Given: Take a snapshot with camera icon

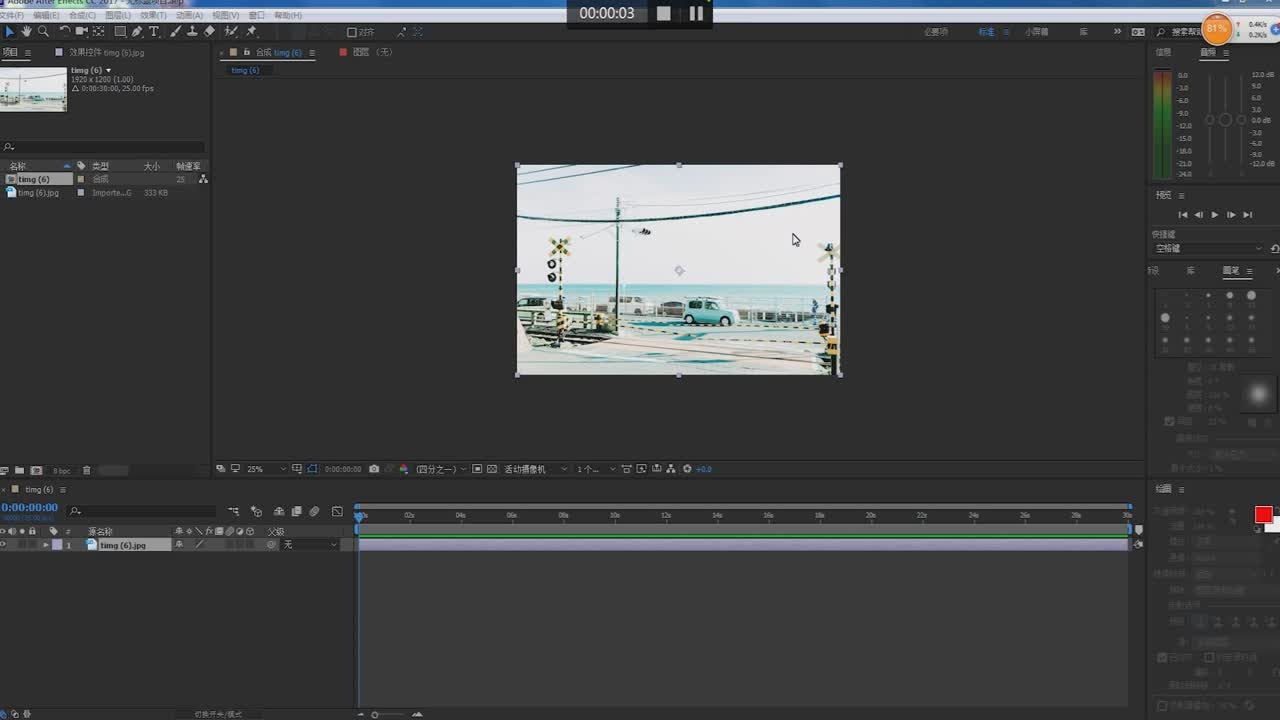Looking at the screenshot, I should (374, 469).
